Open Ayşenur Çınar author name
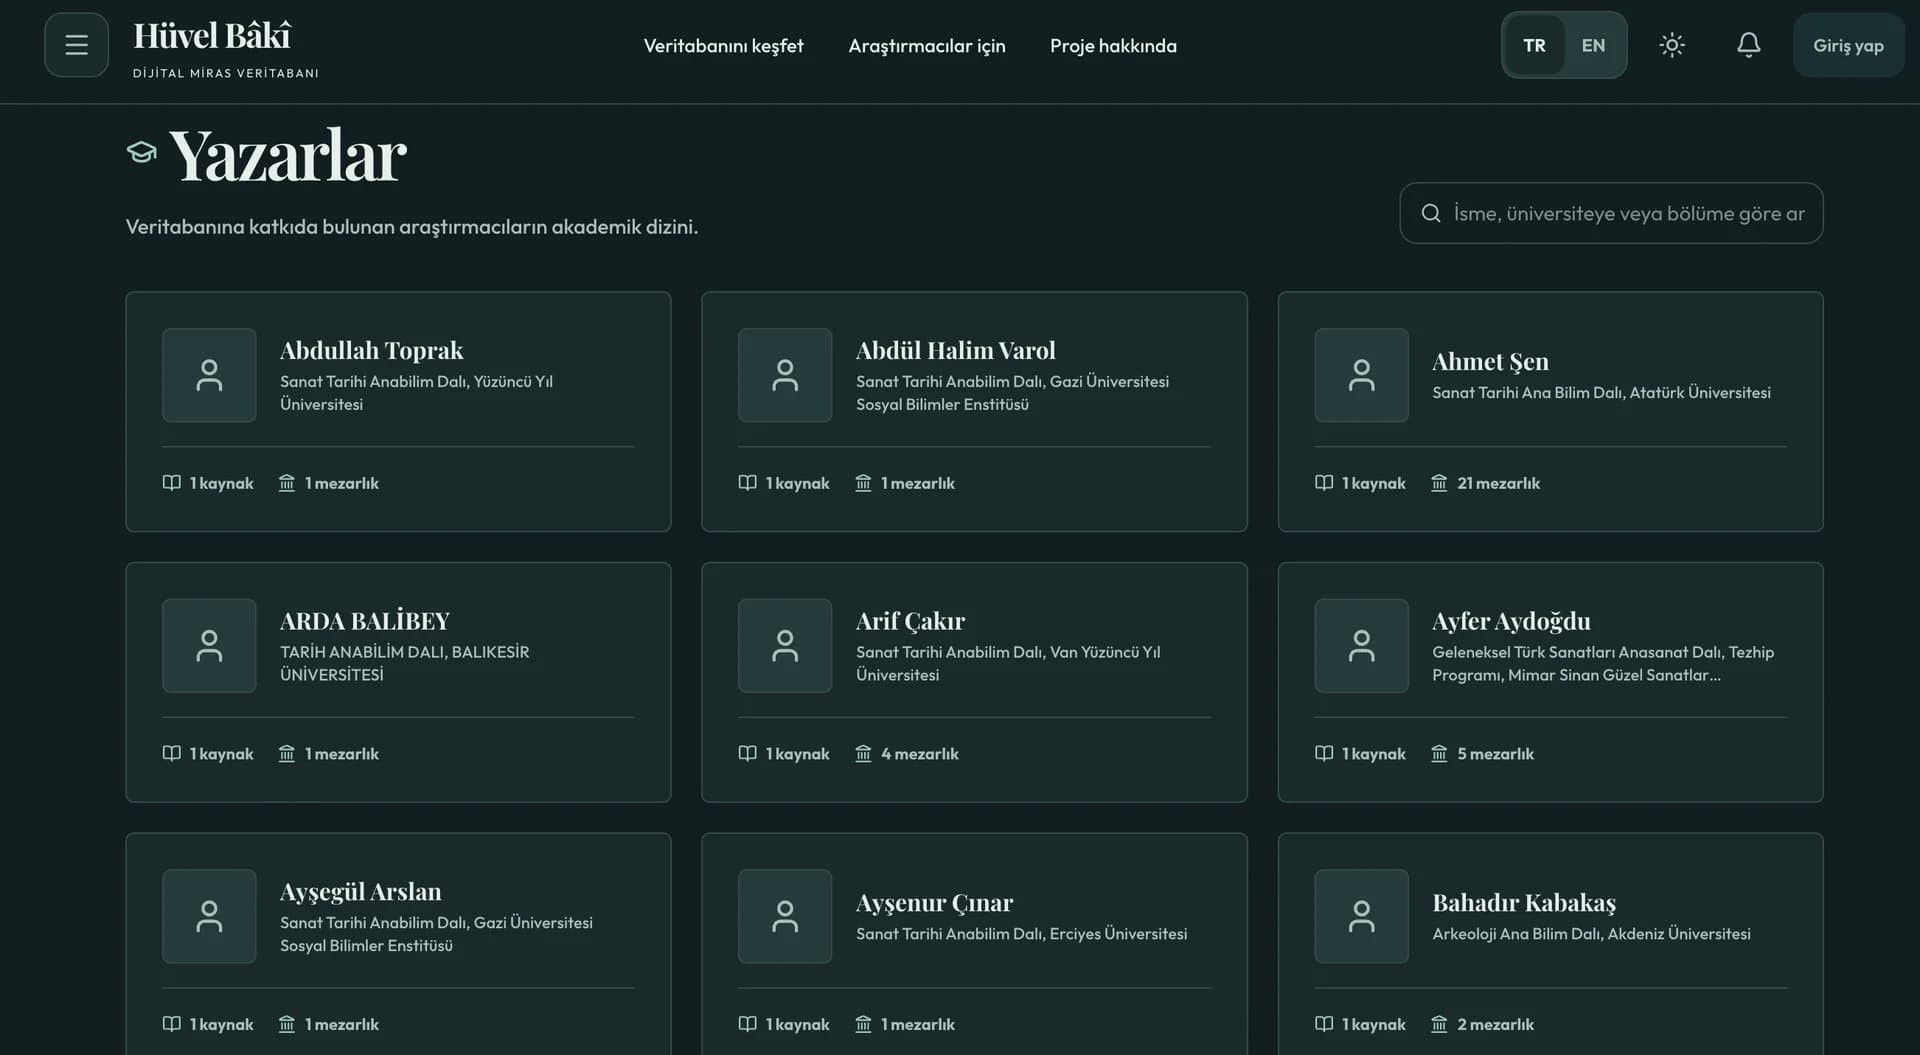The height and width of the screenshot is (1055, 1920). [934, 903]
